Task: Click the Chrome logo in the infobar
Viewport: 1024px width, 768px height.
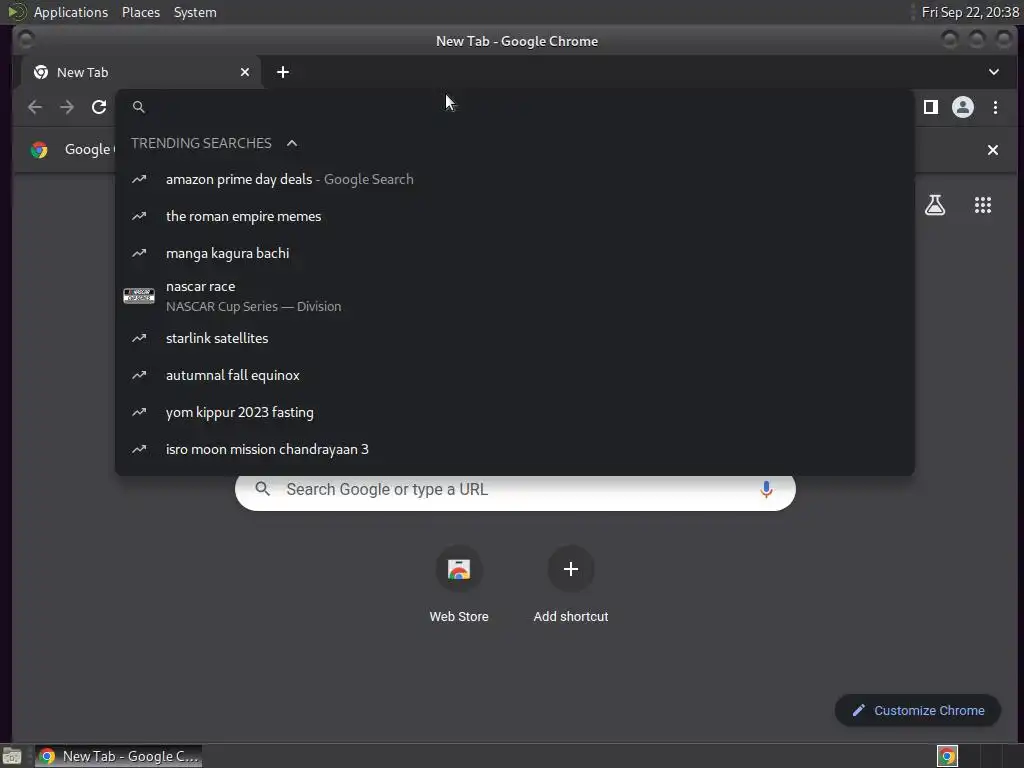Action: point(39,150)
